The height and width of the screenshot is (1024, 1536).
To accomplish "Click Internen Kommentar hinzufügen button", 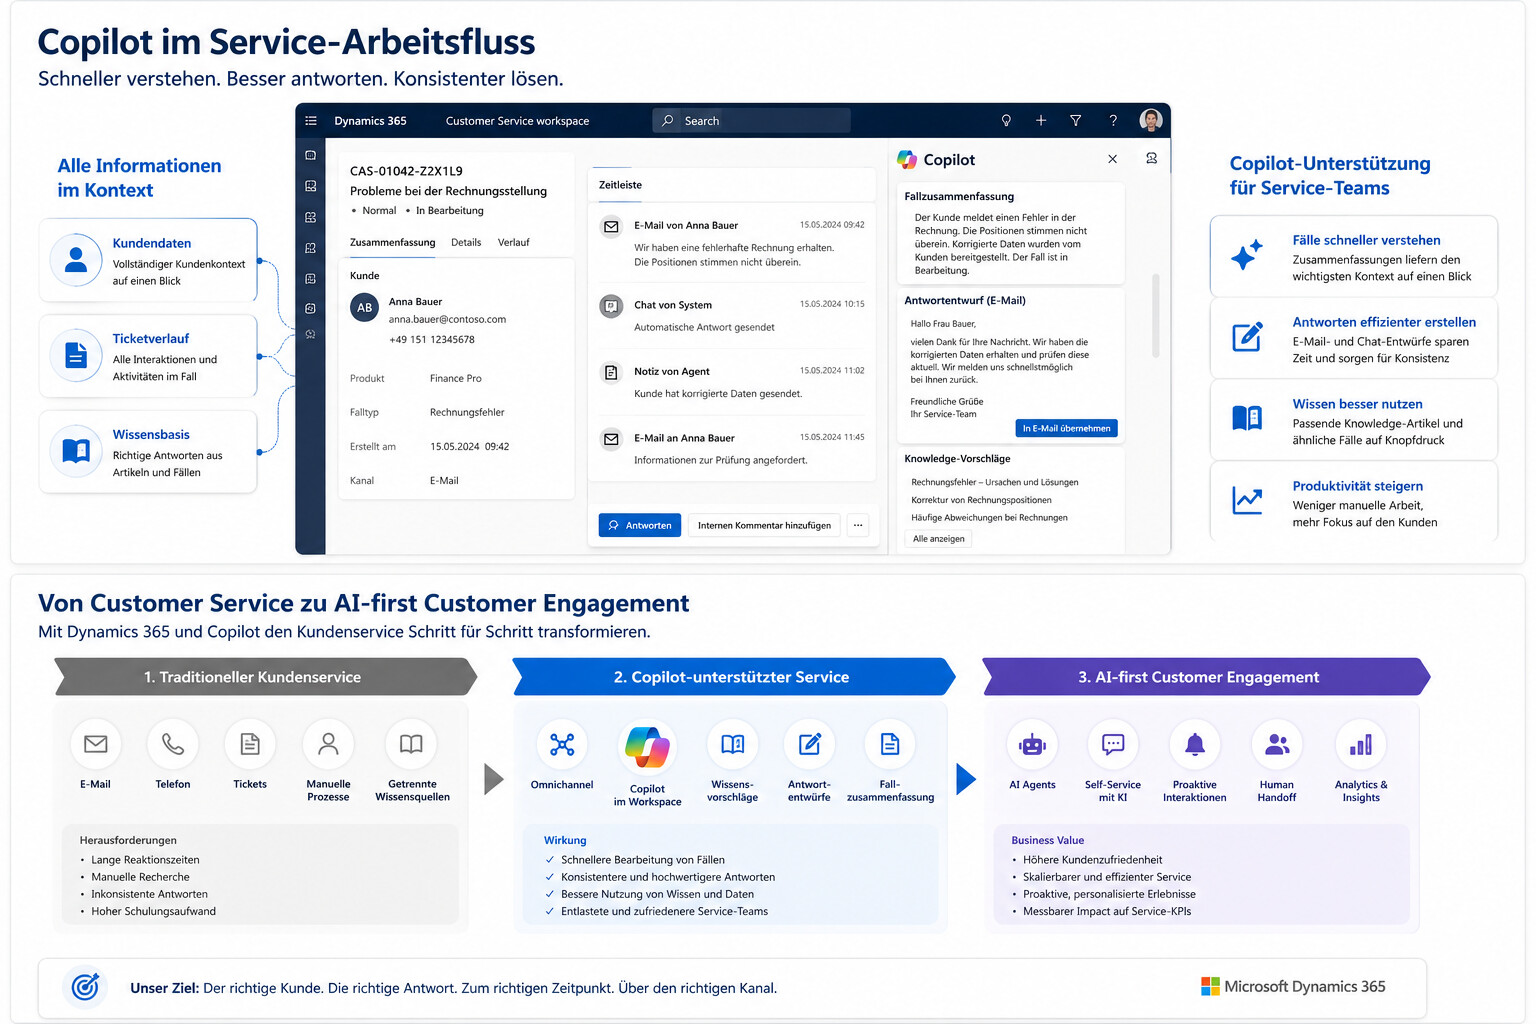I will (x=764, y=525).
